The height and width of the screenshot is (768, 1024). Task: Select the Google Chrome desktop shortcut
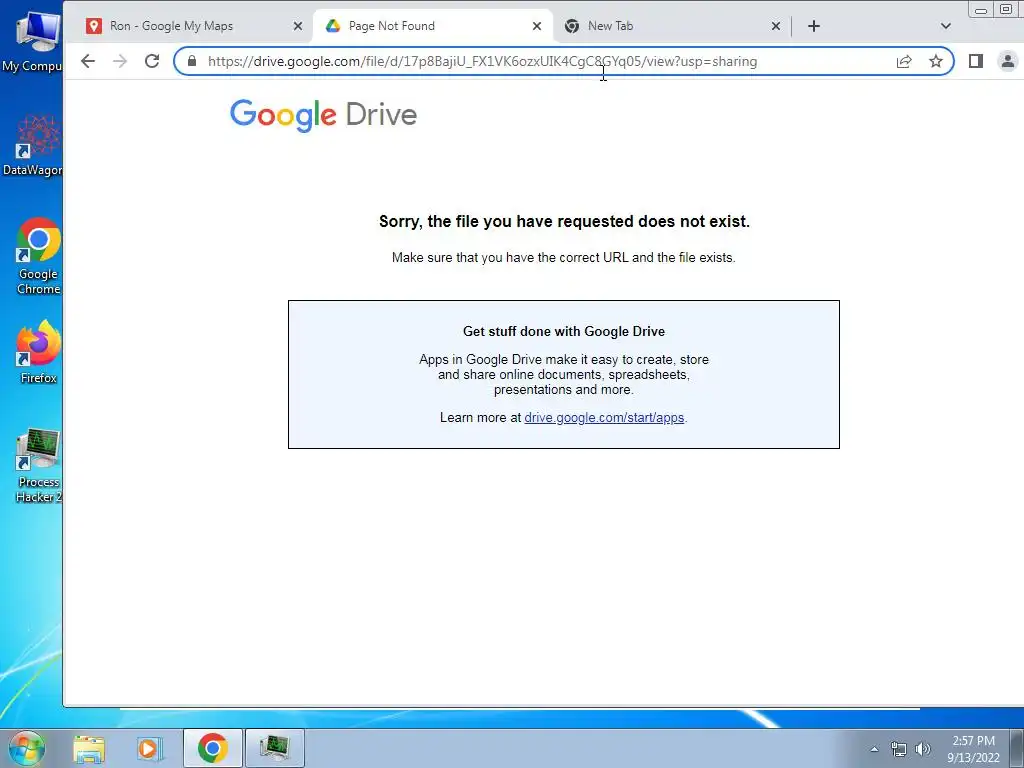tap(39, 257)
